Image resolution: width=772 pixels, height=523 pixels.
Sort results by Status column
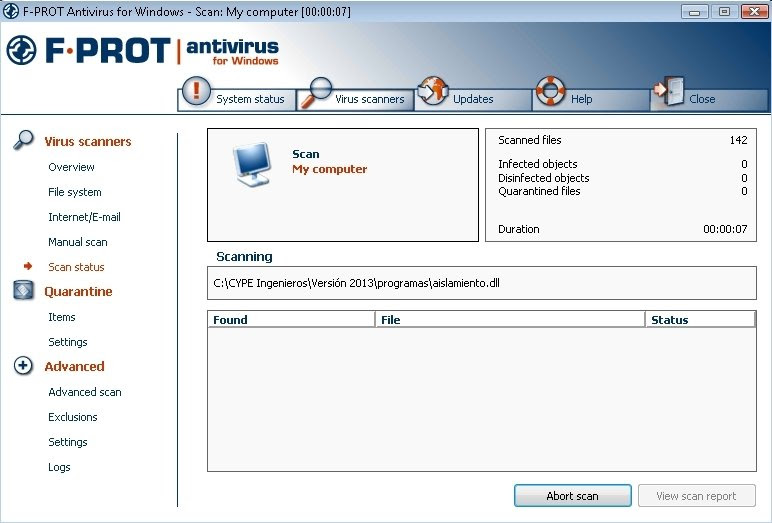tap(700, 320)
